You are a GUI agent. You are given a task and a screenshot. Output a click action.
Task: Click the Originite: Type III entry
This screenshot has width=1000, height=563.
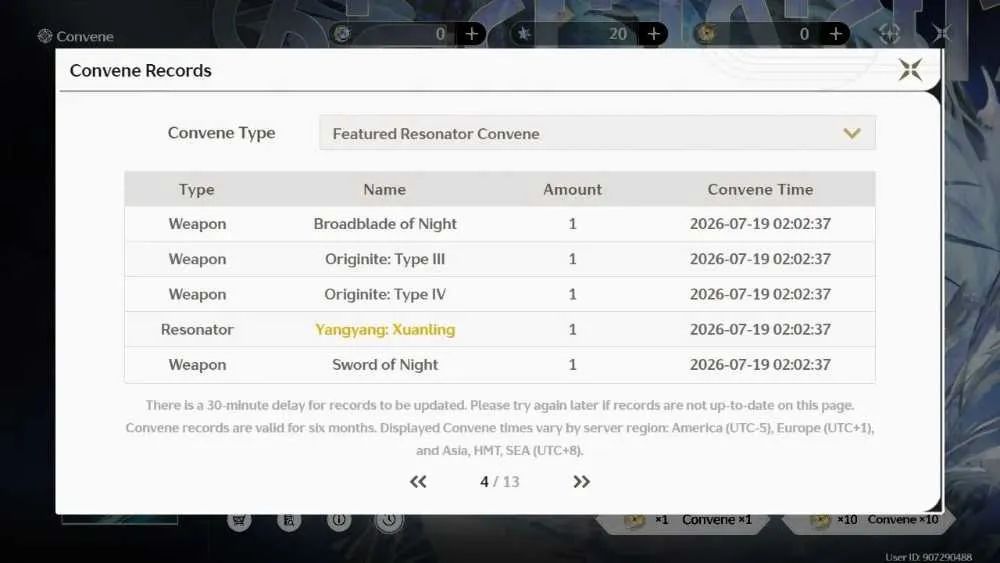385,259
